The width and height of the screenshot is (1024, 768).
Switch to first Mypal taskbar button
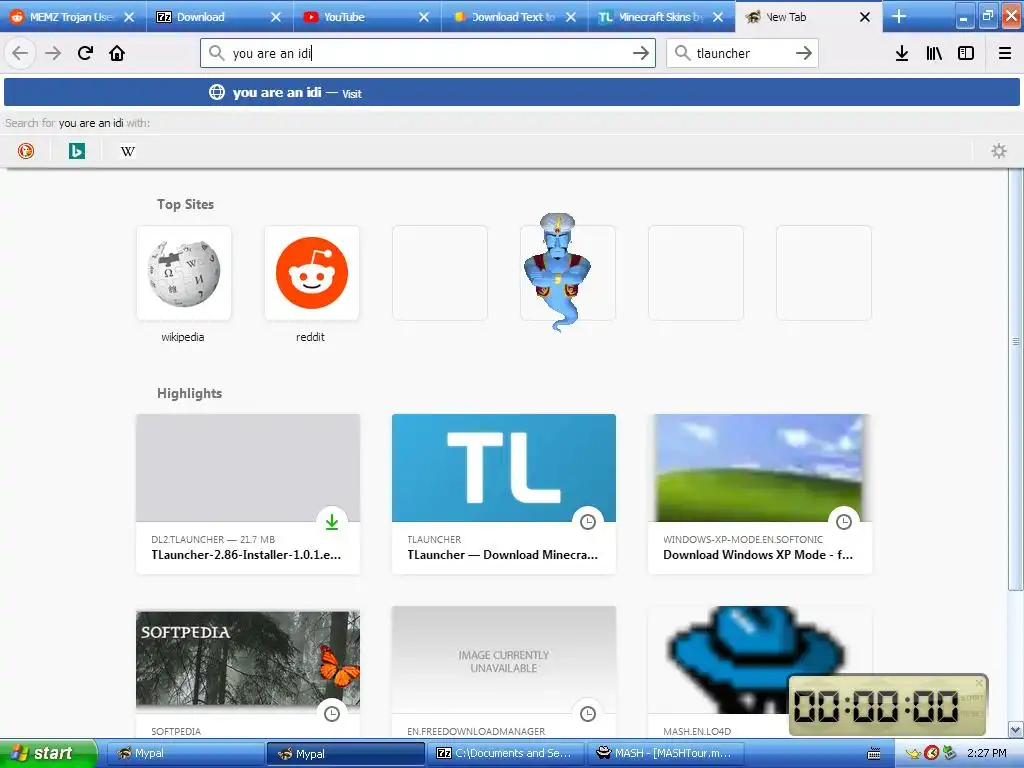[184, 753]
